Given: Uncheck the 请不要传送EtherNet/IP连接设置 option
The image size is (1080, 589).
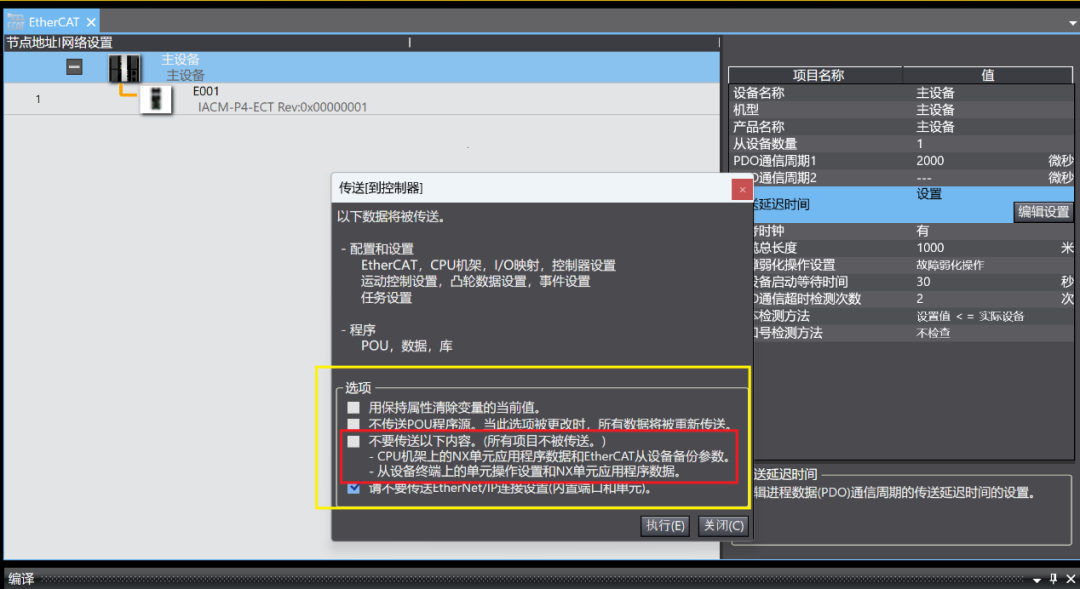Looking at the screenshot, I should click(x=354, y=489).
